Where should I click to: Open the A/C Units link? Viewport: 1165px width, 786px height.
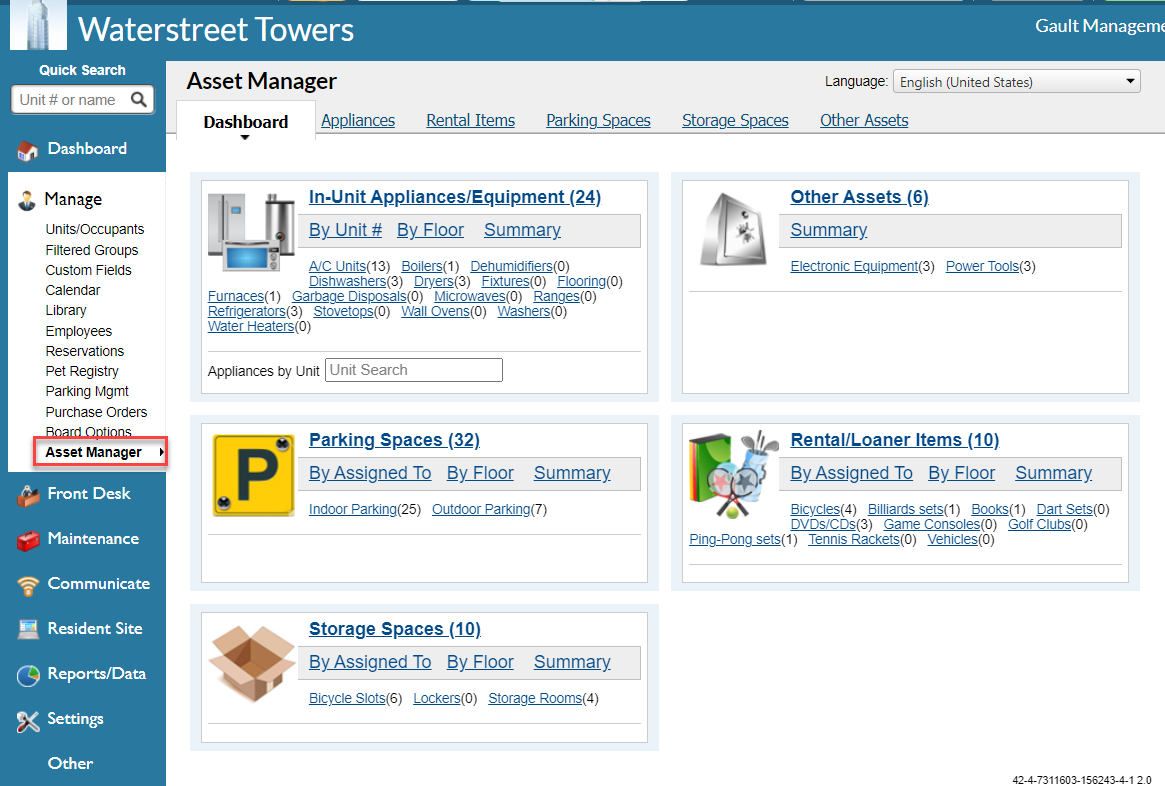point(337,266)
